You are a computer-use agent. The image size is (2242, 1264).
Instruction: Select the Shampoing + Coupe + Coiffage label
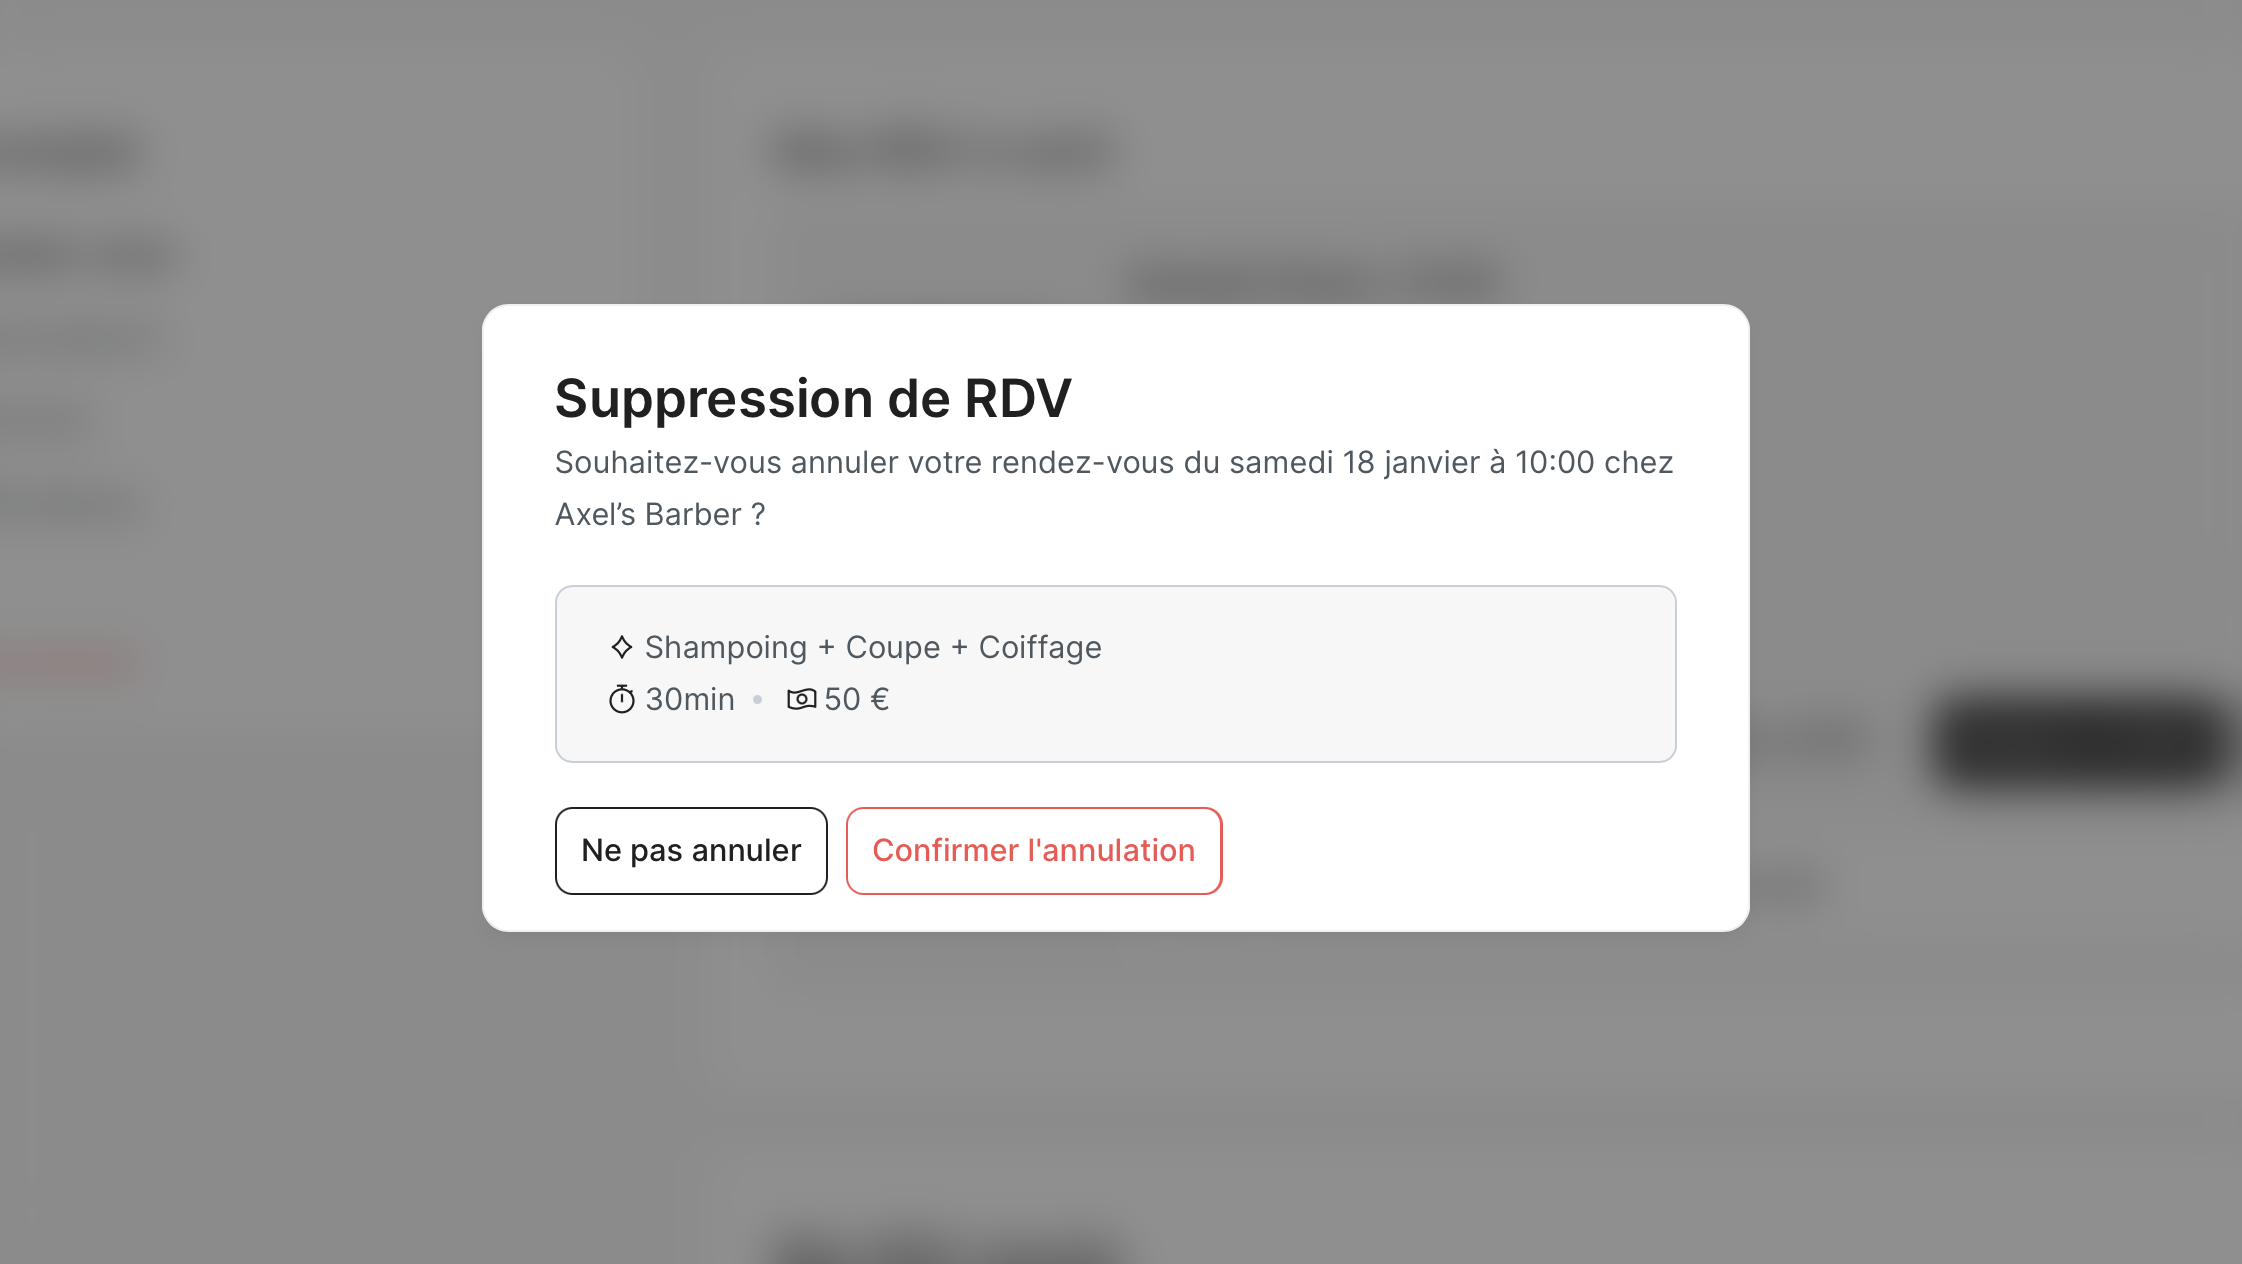tap(873, 647)
